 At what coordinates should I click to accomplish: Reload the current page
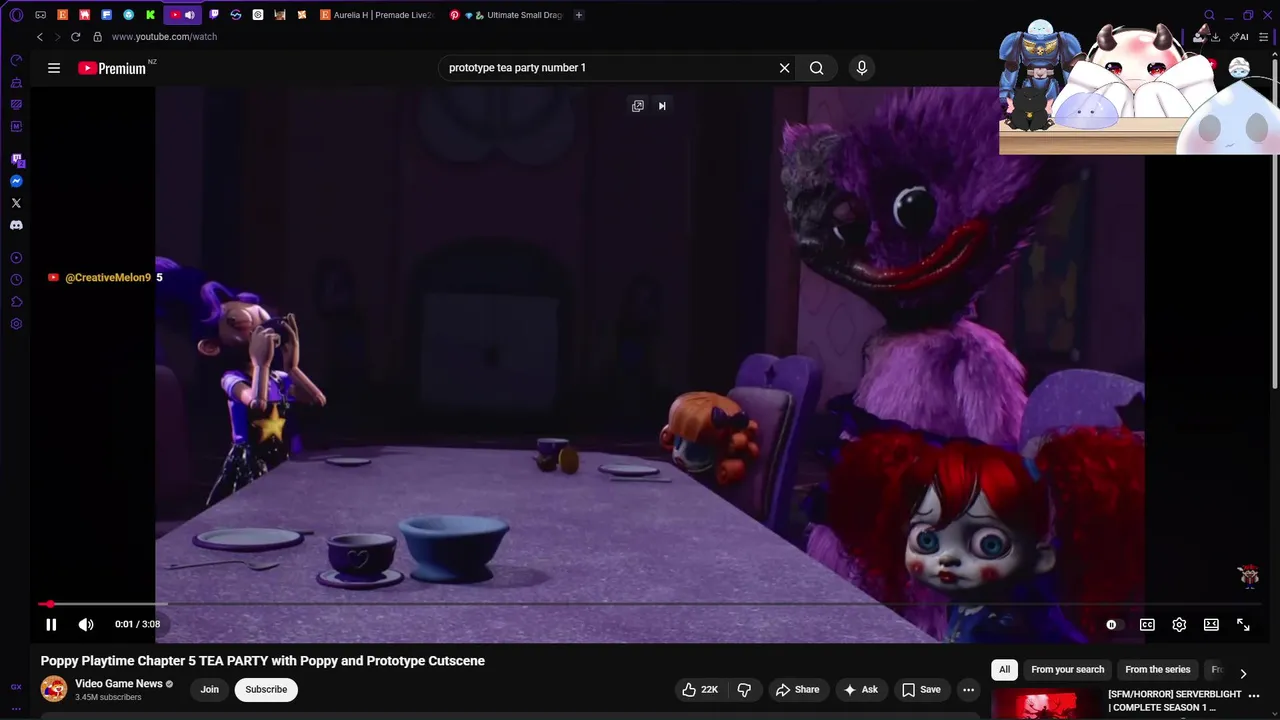click(x=75, y=37)
